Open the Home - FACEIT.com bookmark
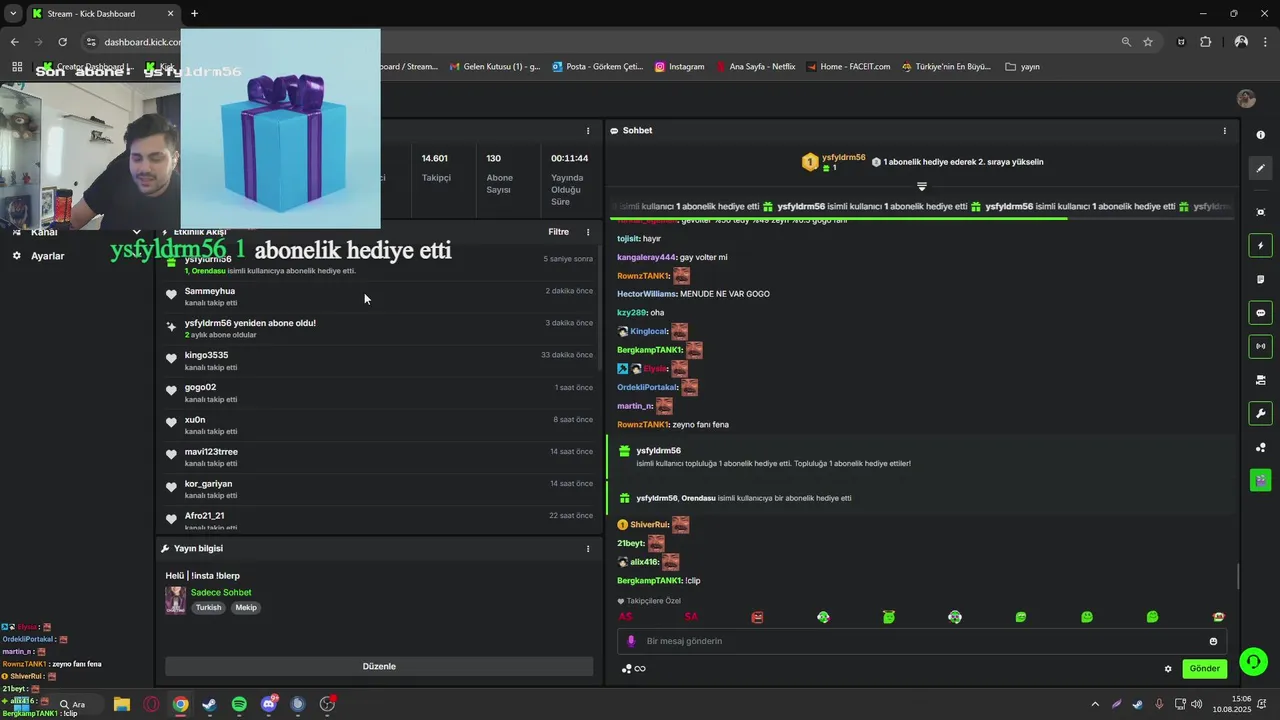This screenshot has width=1280, height=720. coord(847,67)
